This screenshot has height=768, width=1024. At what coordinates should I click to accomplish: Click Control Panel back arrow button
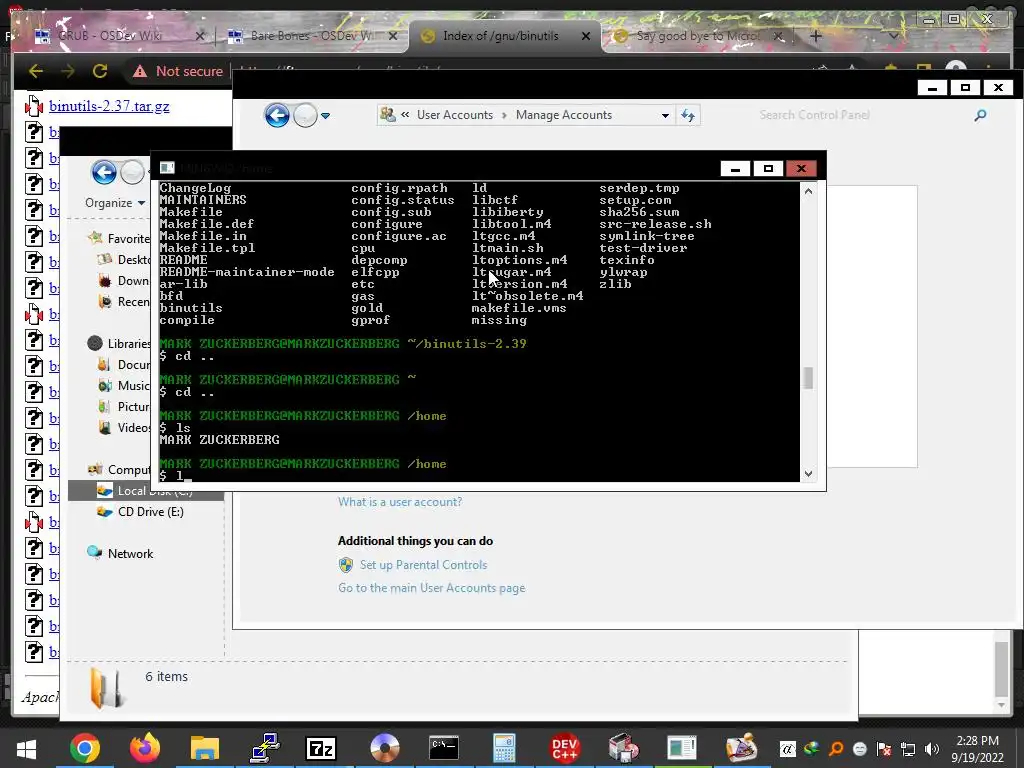coord(277,116)
